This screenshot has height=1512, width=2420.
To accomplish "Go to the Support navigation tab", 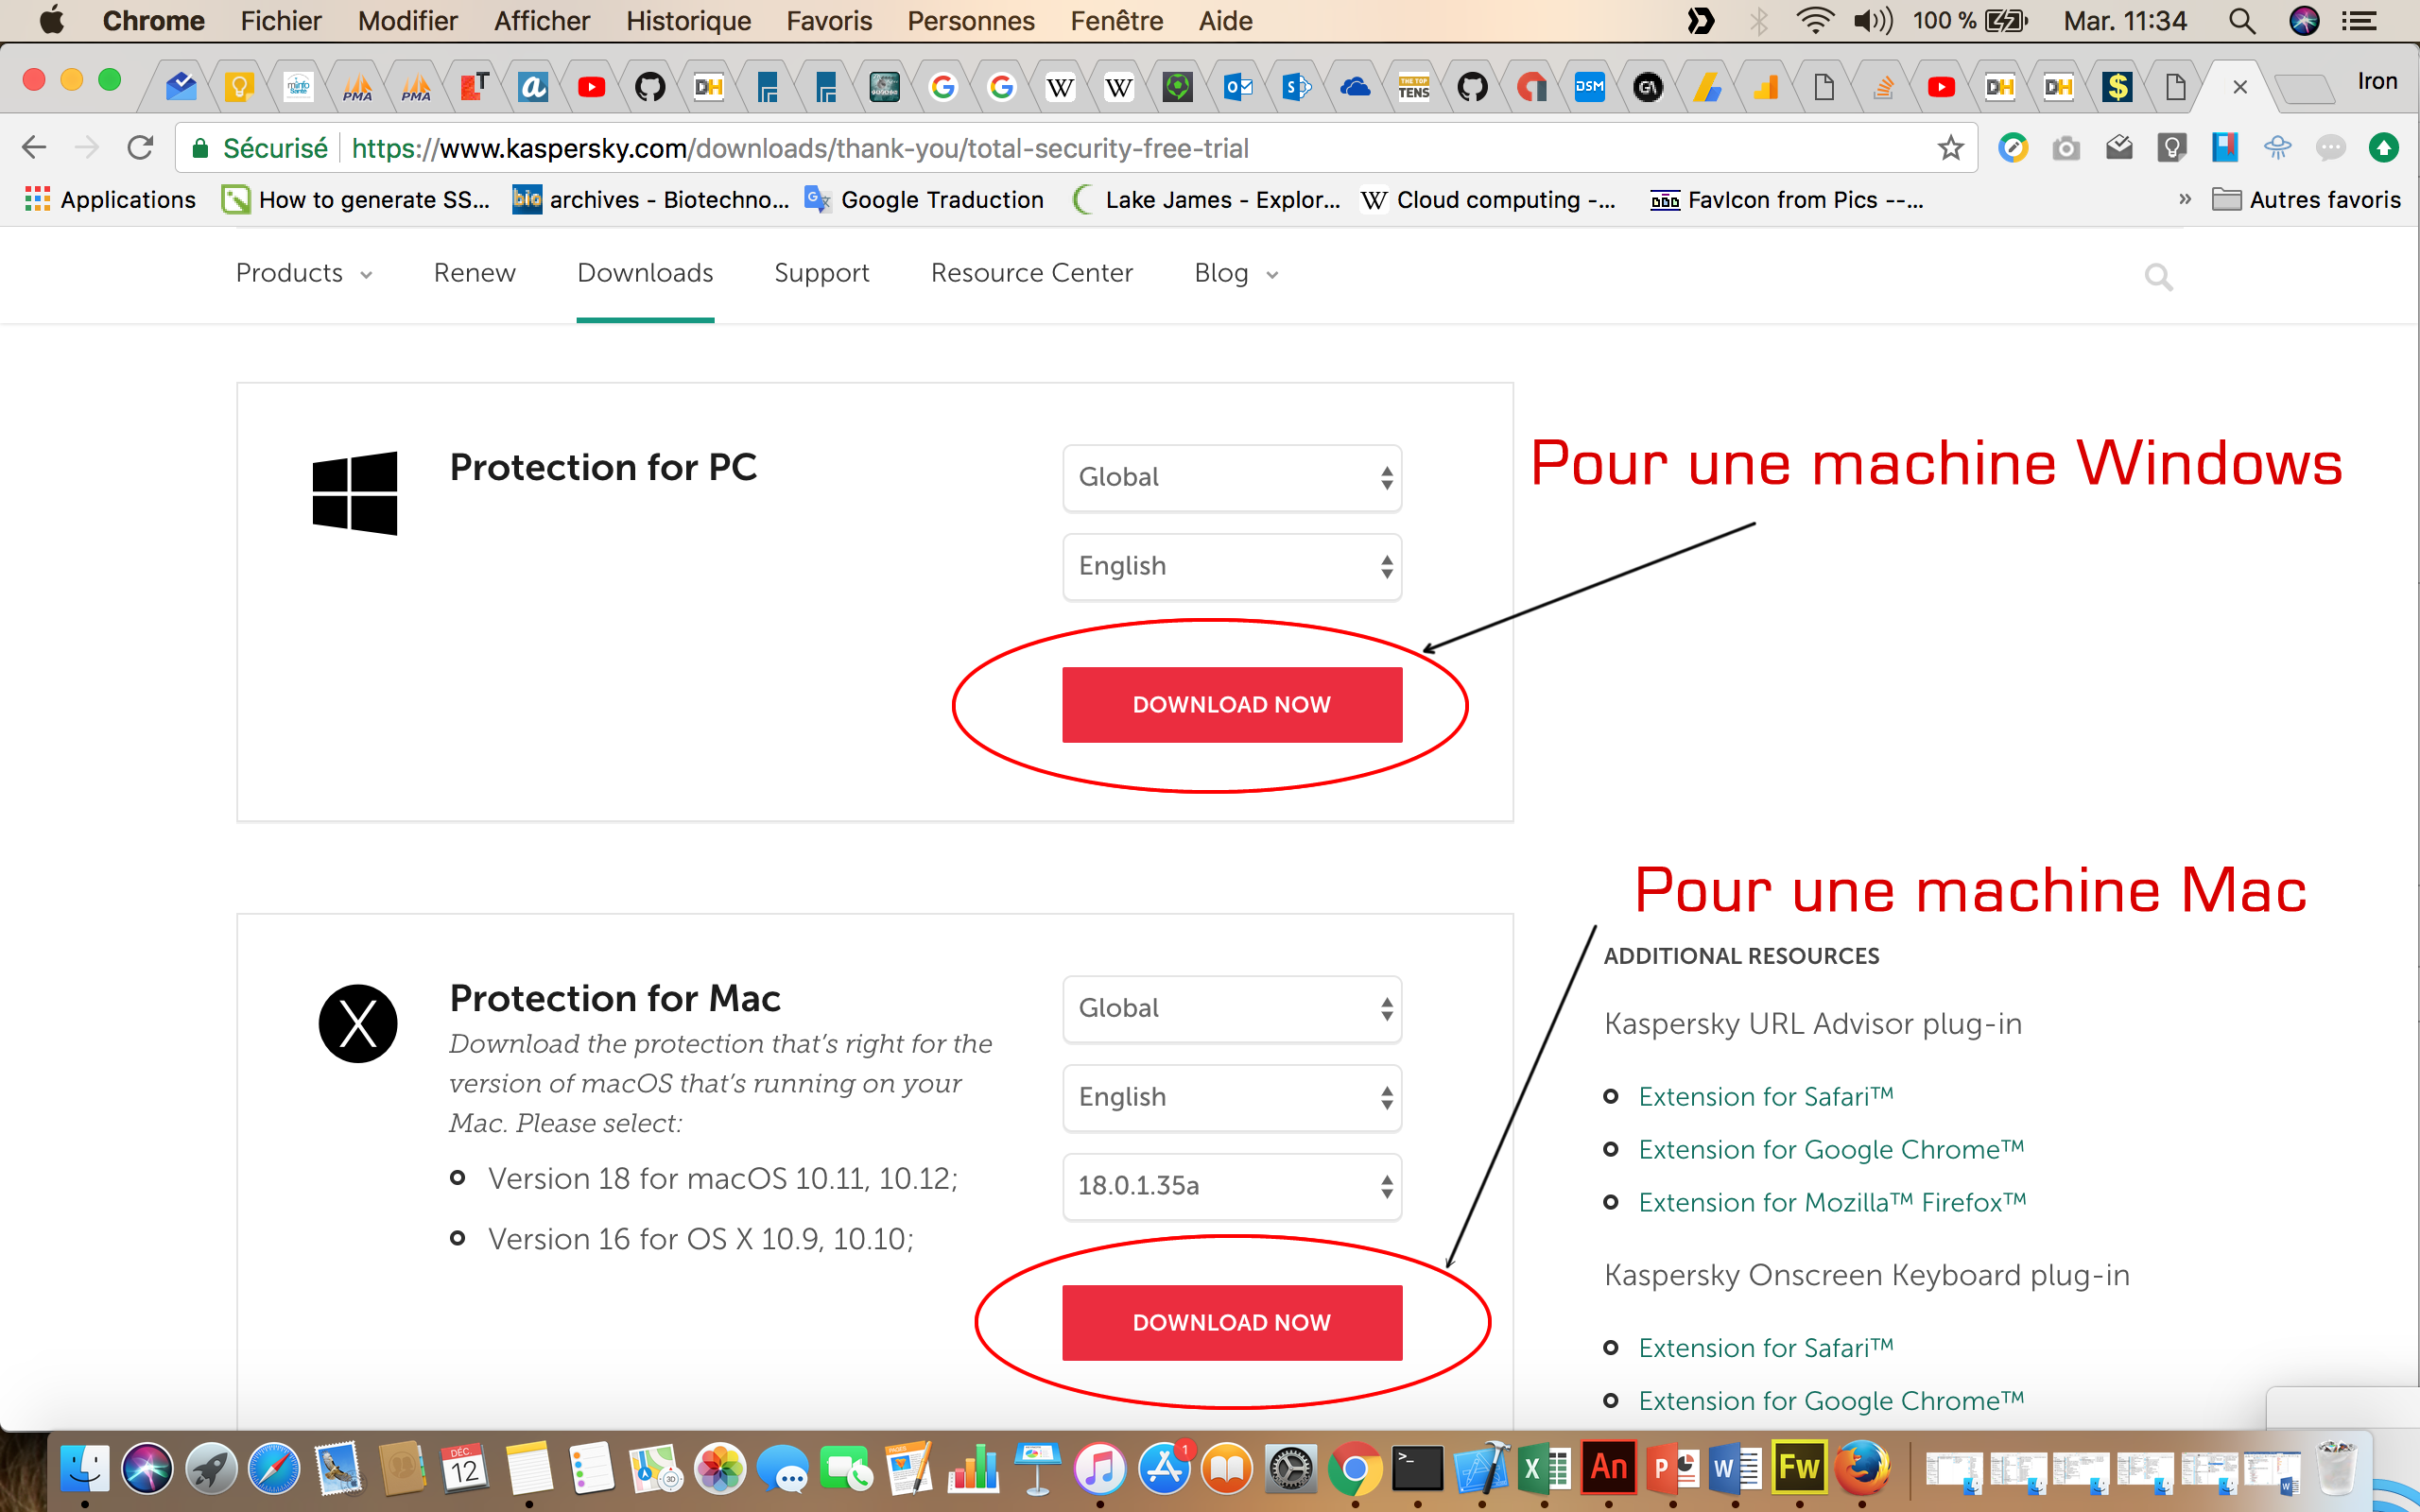I will pos(821,273).
